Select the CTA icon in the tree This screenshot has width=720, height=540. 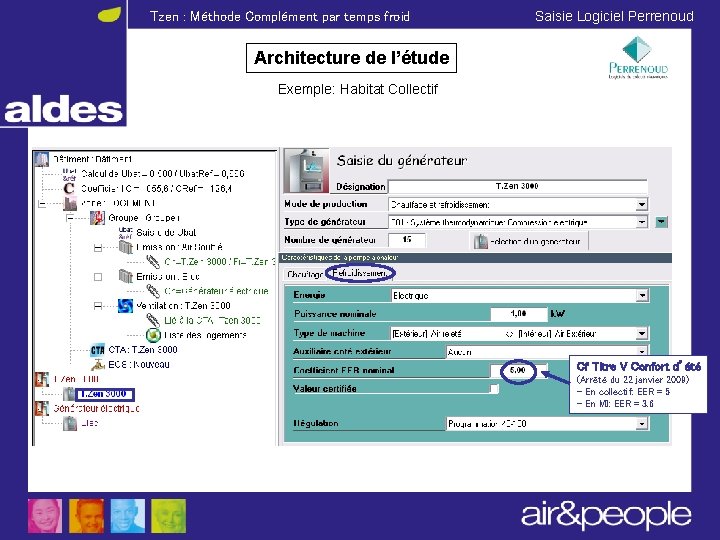(x=97, y=350)
